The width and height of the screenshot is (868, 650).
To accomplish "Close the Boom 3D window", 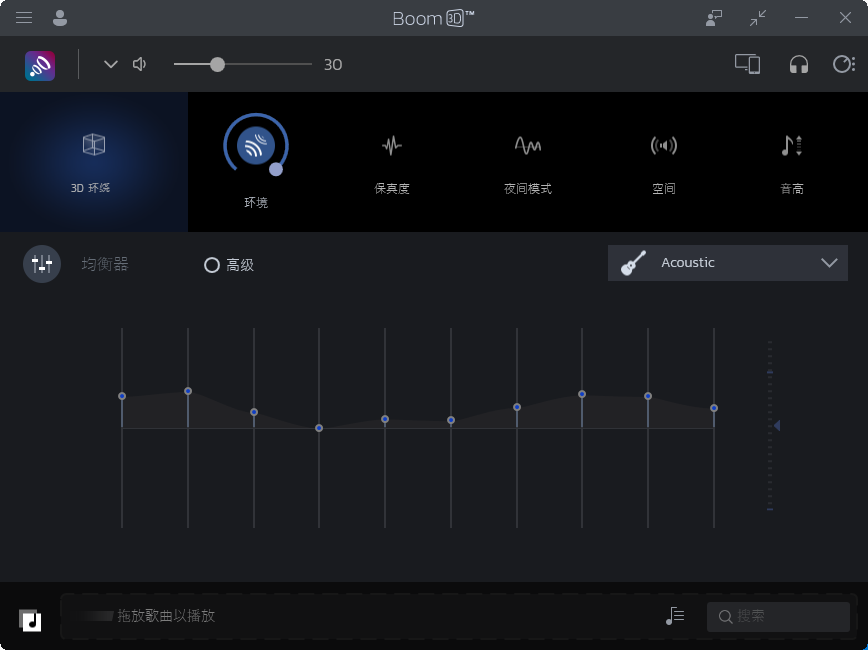I will [x=845, y=18].
